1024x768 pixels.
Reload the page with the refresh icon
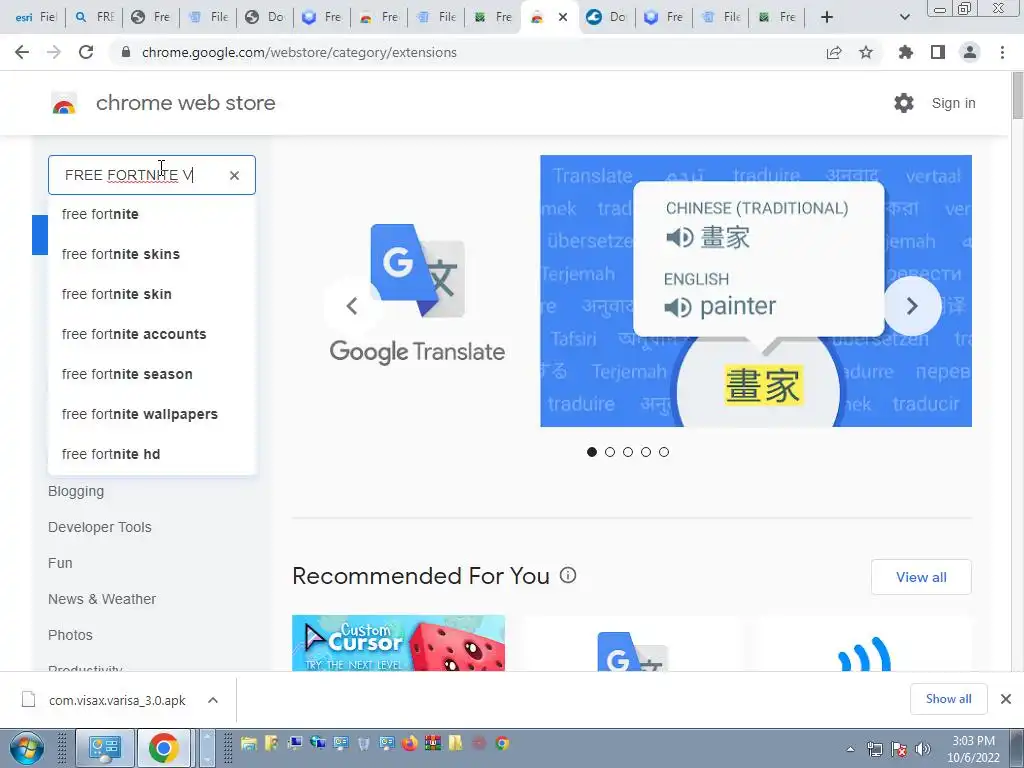coord(86,52)
